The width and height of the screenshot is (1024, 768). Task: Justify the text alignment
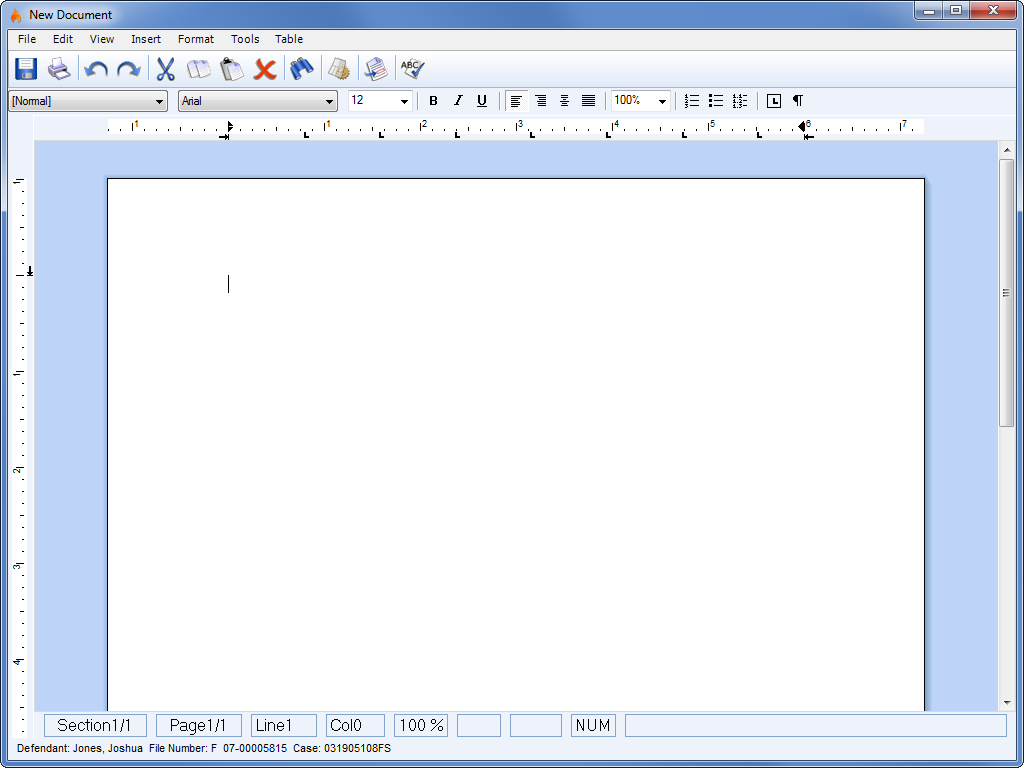pyautogui.click(x=588, y=101)
